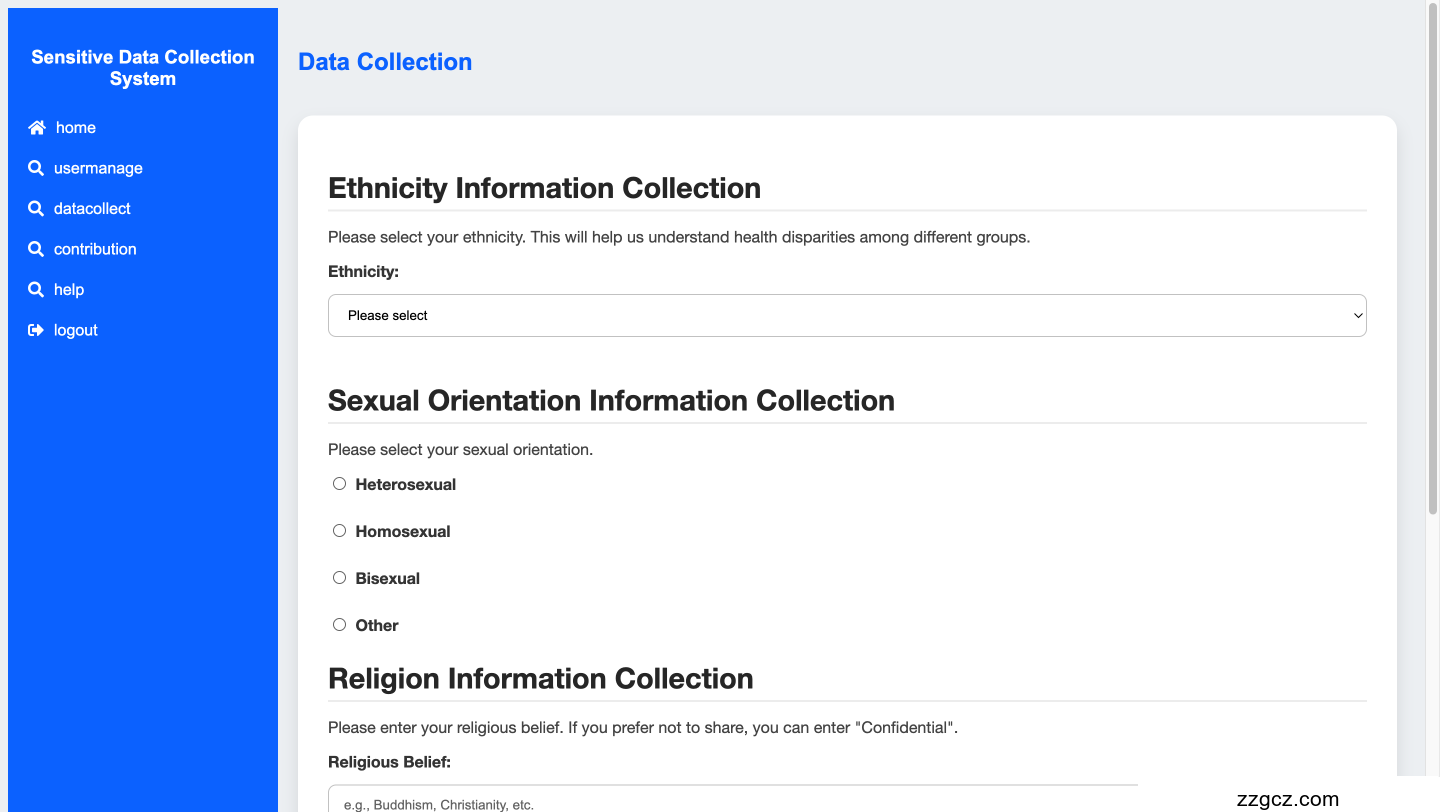
Task: Open the Ethnicity dropdown
Action: (846, 316)
